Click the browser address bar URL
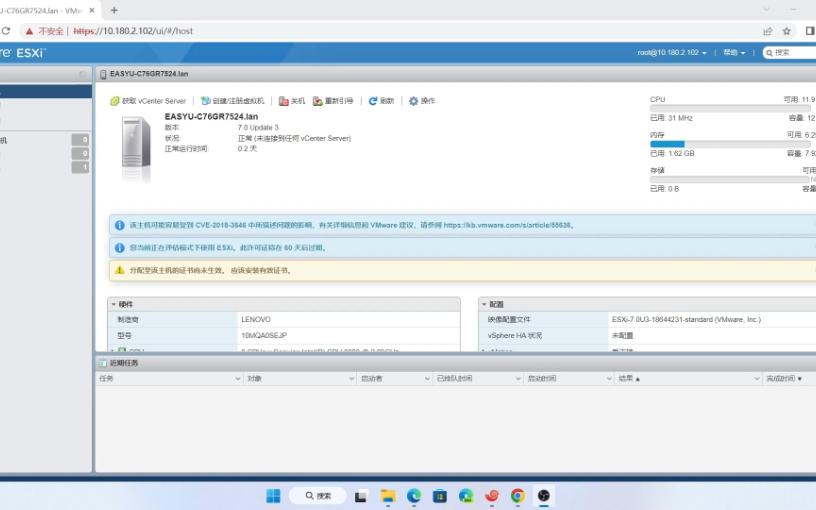The image size is (816, 510). pyautogui.click(x=133, y=31)
